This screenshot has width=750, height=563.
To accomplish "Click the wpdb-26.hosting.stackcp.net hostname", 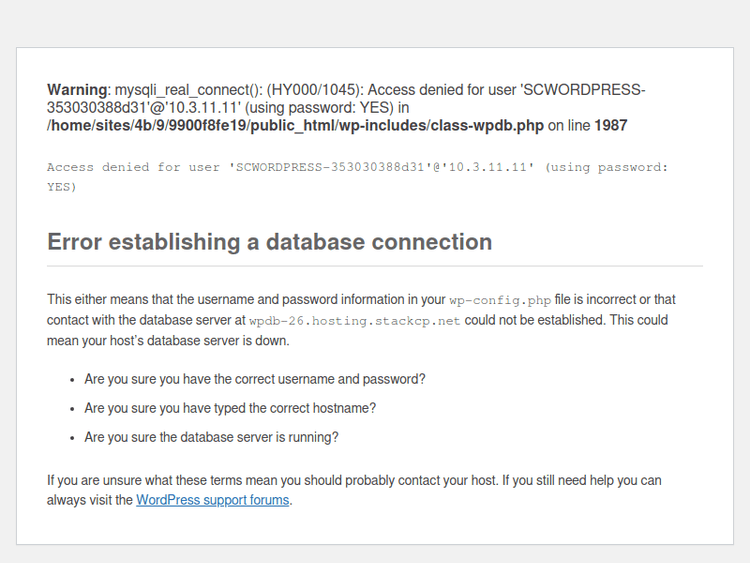I will 354,321.
